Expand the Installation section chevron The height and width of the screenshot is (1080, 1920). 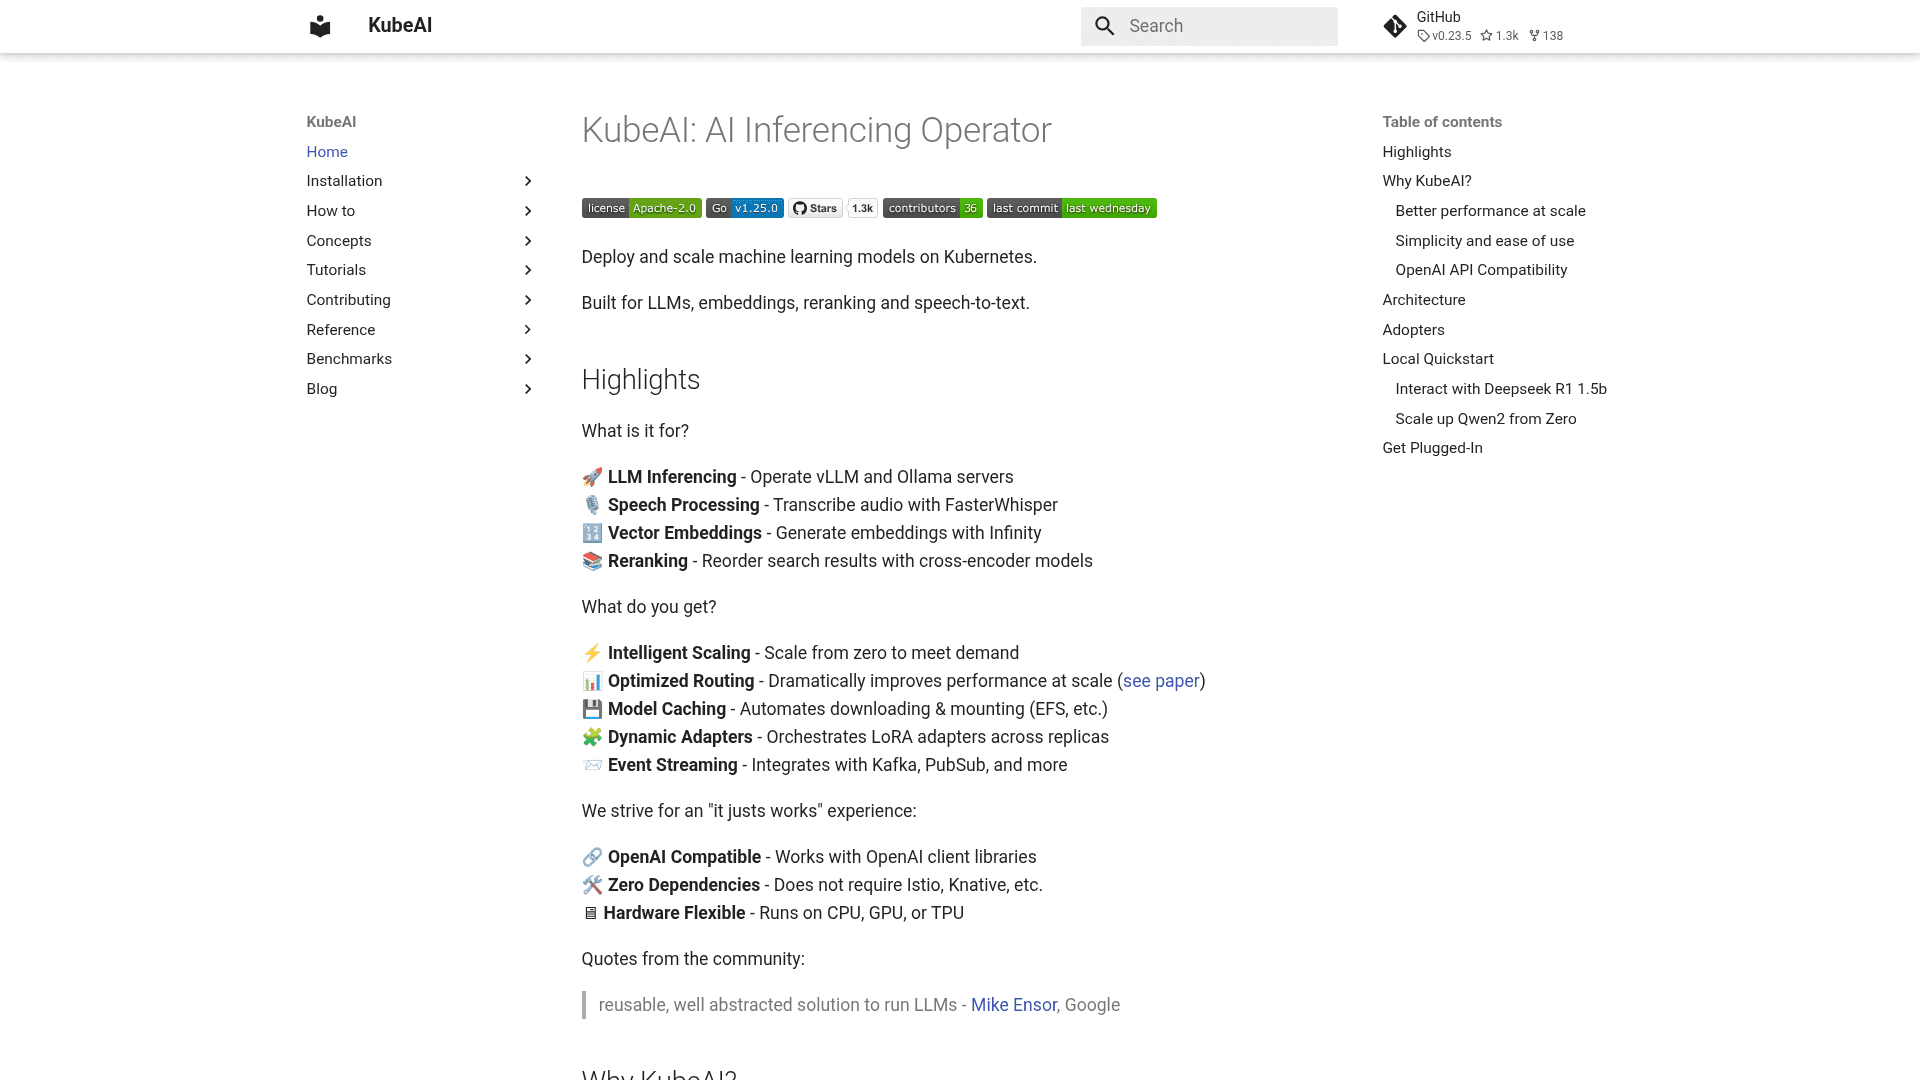528,181
